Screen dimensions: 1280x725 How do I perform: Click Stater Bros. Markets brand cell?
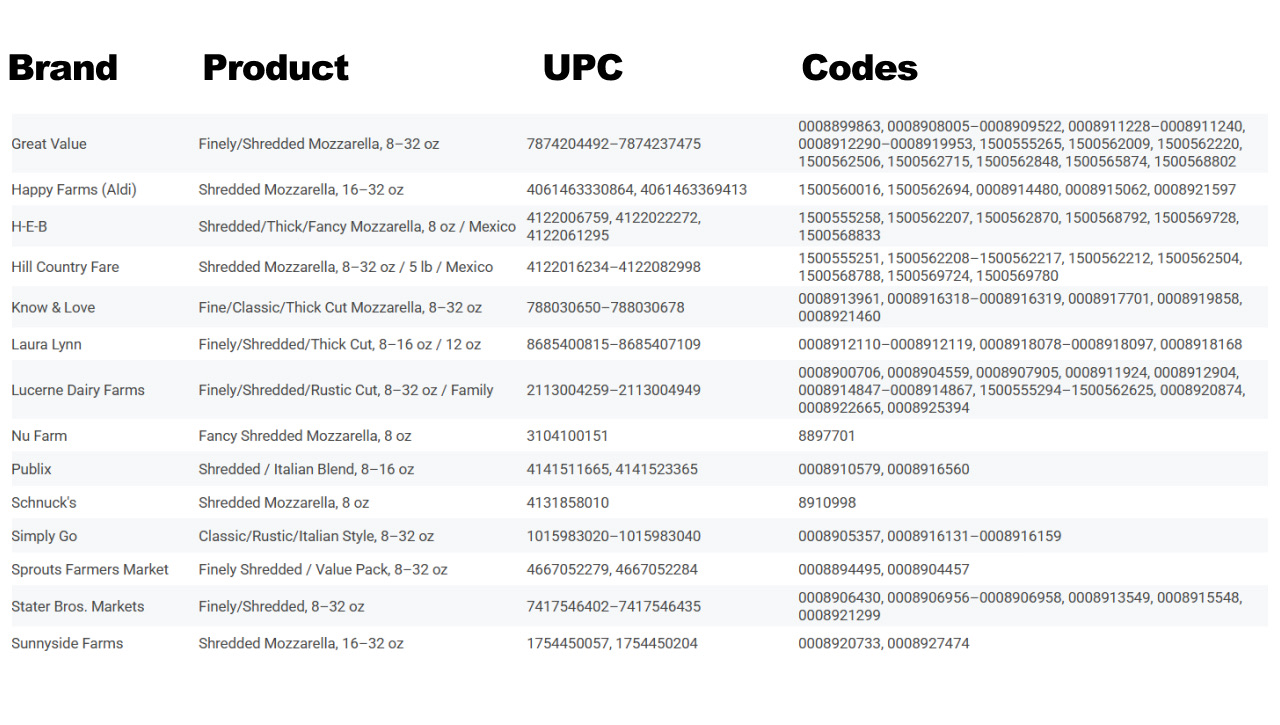78,607
